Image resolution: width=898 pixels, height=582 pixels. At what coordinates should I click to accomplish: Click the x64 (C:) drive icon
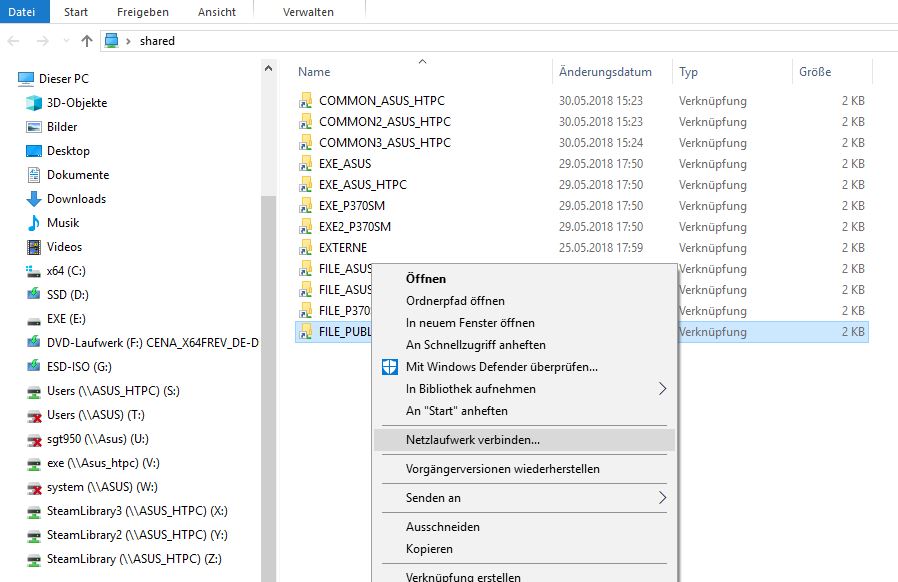point(34,272)
